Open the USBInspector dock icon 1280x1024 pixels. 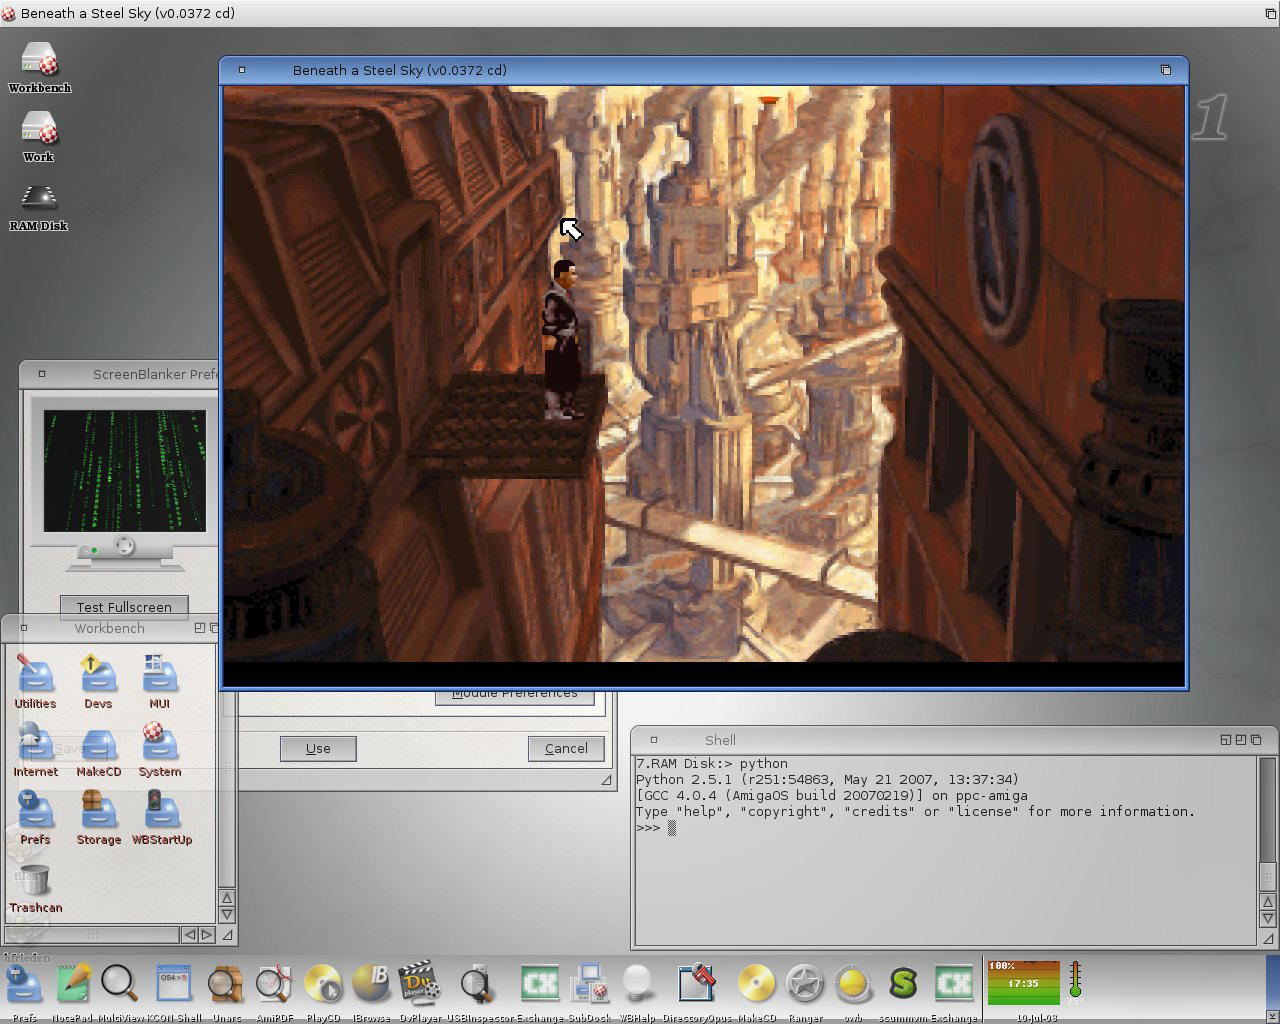[477, 984]
